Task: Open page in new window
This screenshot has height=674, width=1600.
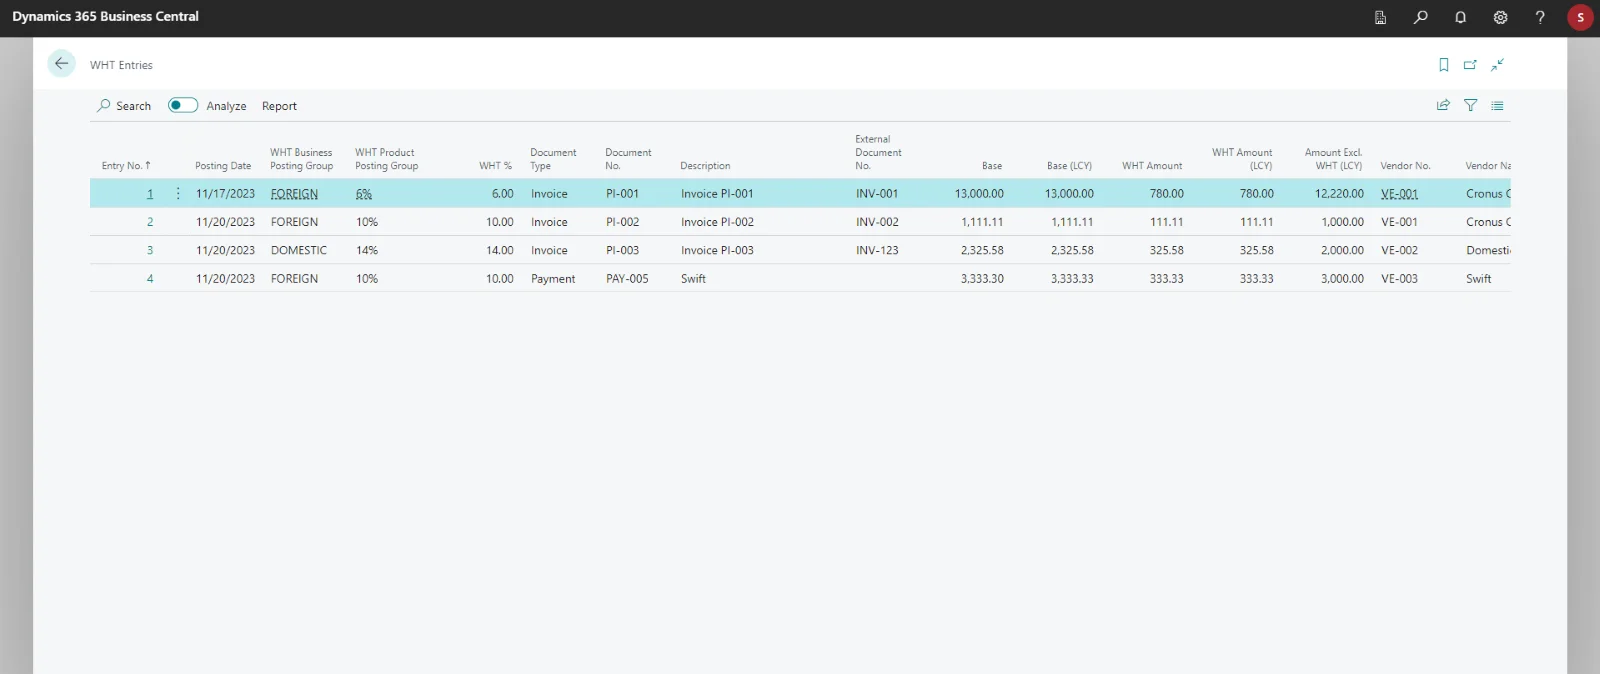Action: click(1470, 65)
